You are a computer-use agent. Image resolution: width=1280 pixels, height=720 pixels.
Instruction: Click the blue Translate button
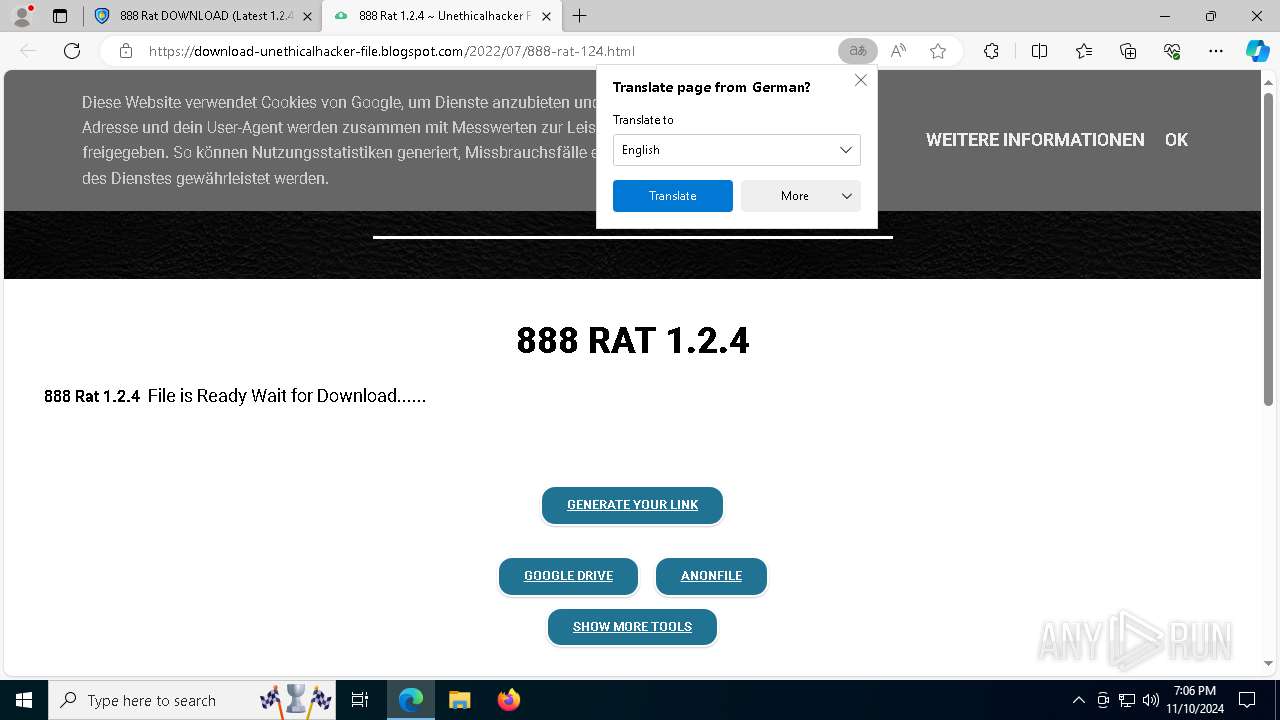click(672, 196)
